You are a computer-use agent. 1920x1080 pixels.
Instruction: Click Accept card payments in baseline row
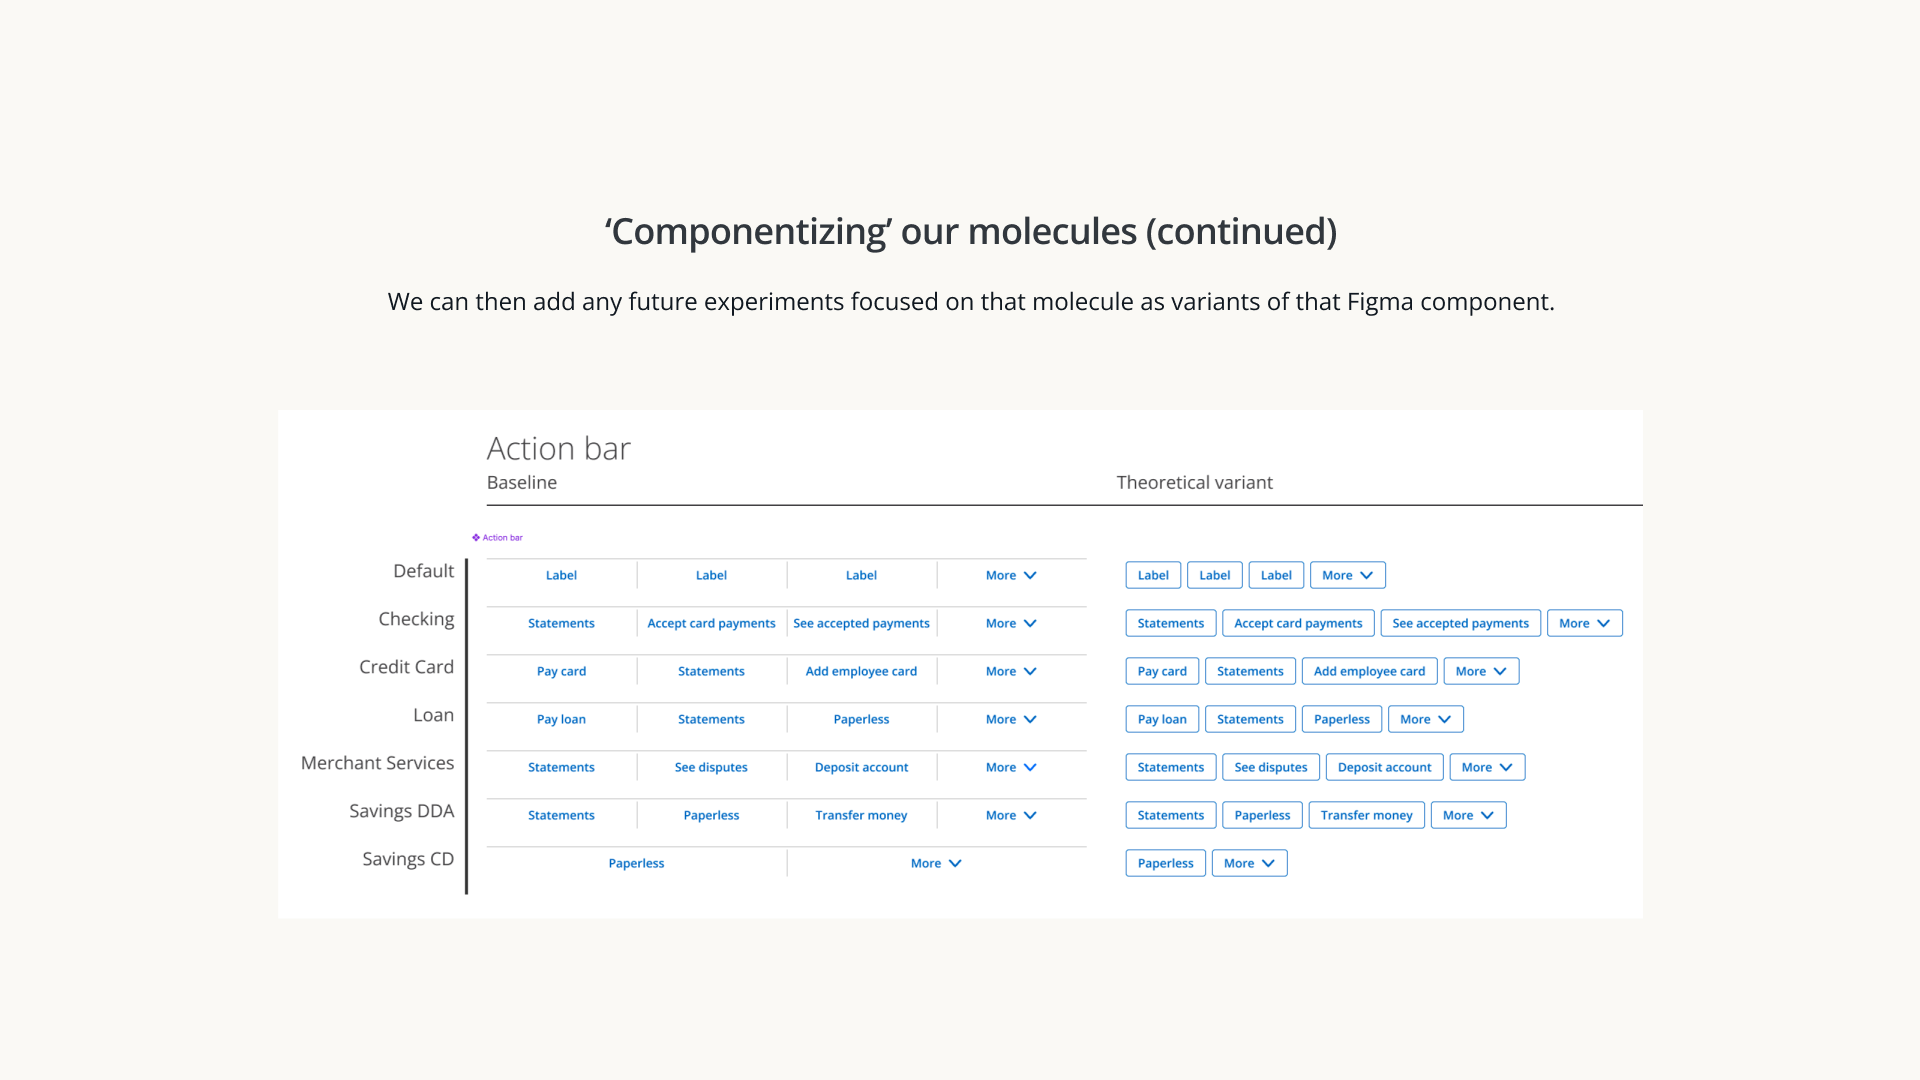[711, 623]
